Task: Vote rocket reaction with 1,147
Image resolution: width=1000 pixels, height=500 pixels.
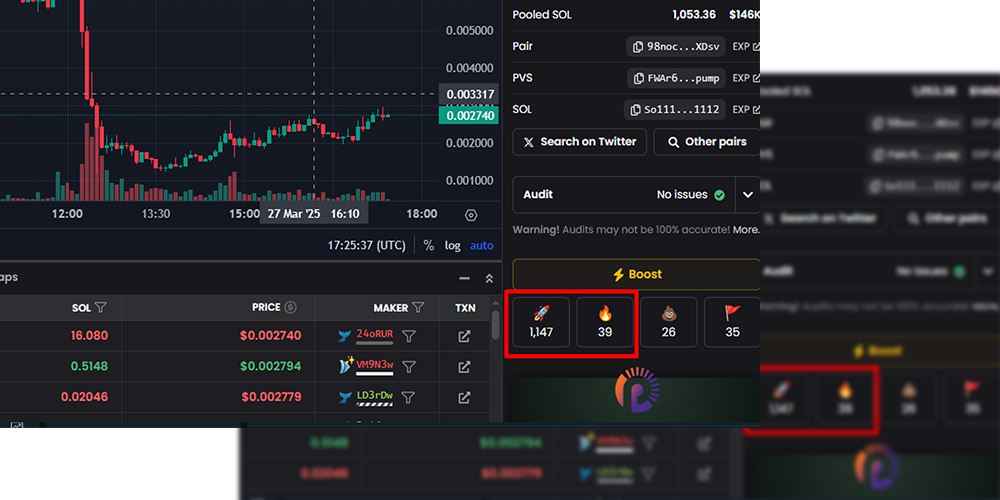Action: coord(541,322)
